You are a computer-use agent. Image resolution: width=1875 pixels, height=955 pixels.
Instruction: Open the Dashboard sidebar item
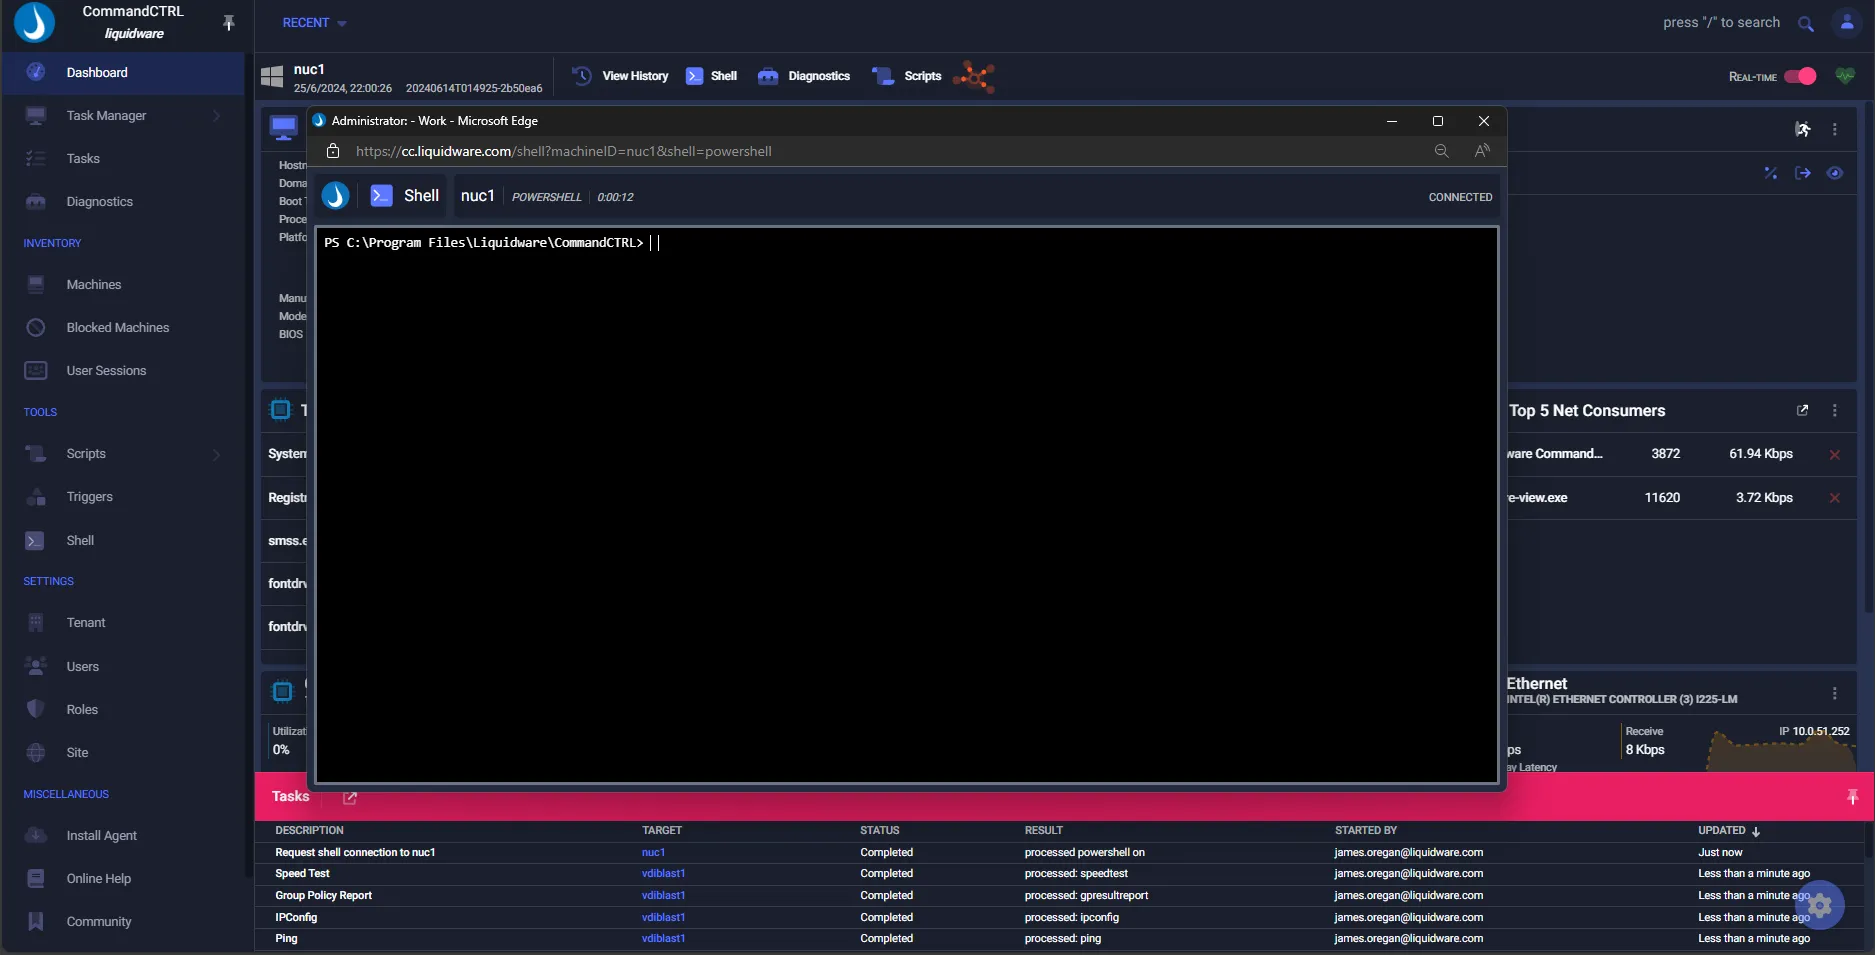pyautogui.click(x=122, y=73)
